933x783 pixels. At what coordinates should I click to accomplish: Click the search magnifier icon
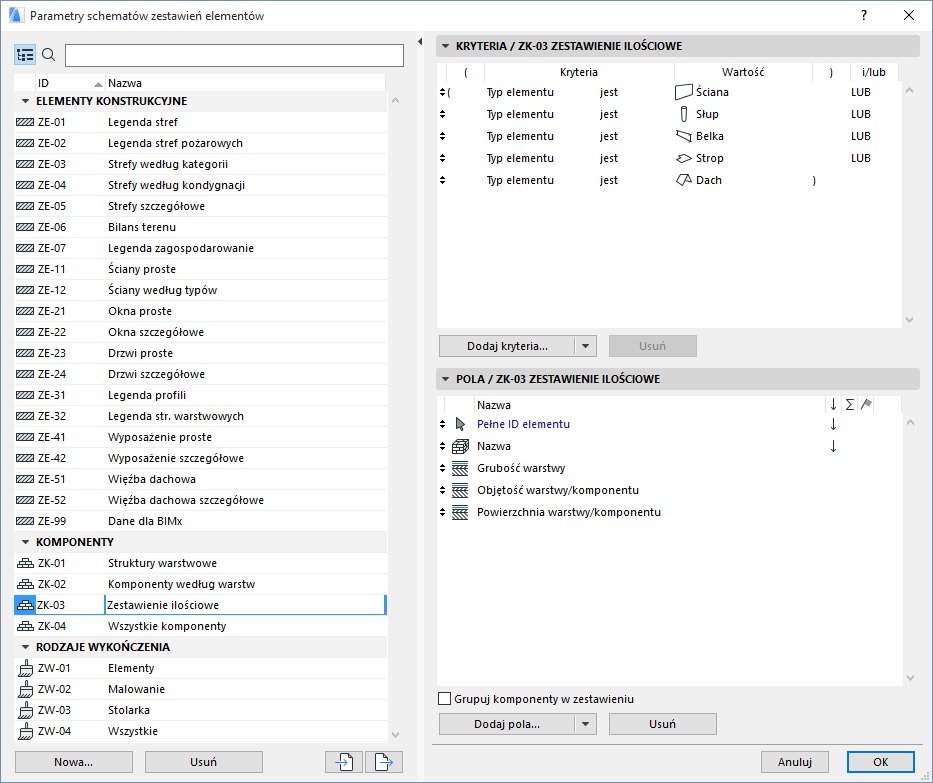pyautogui.click(x=49, y=55)
